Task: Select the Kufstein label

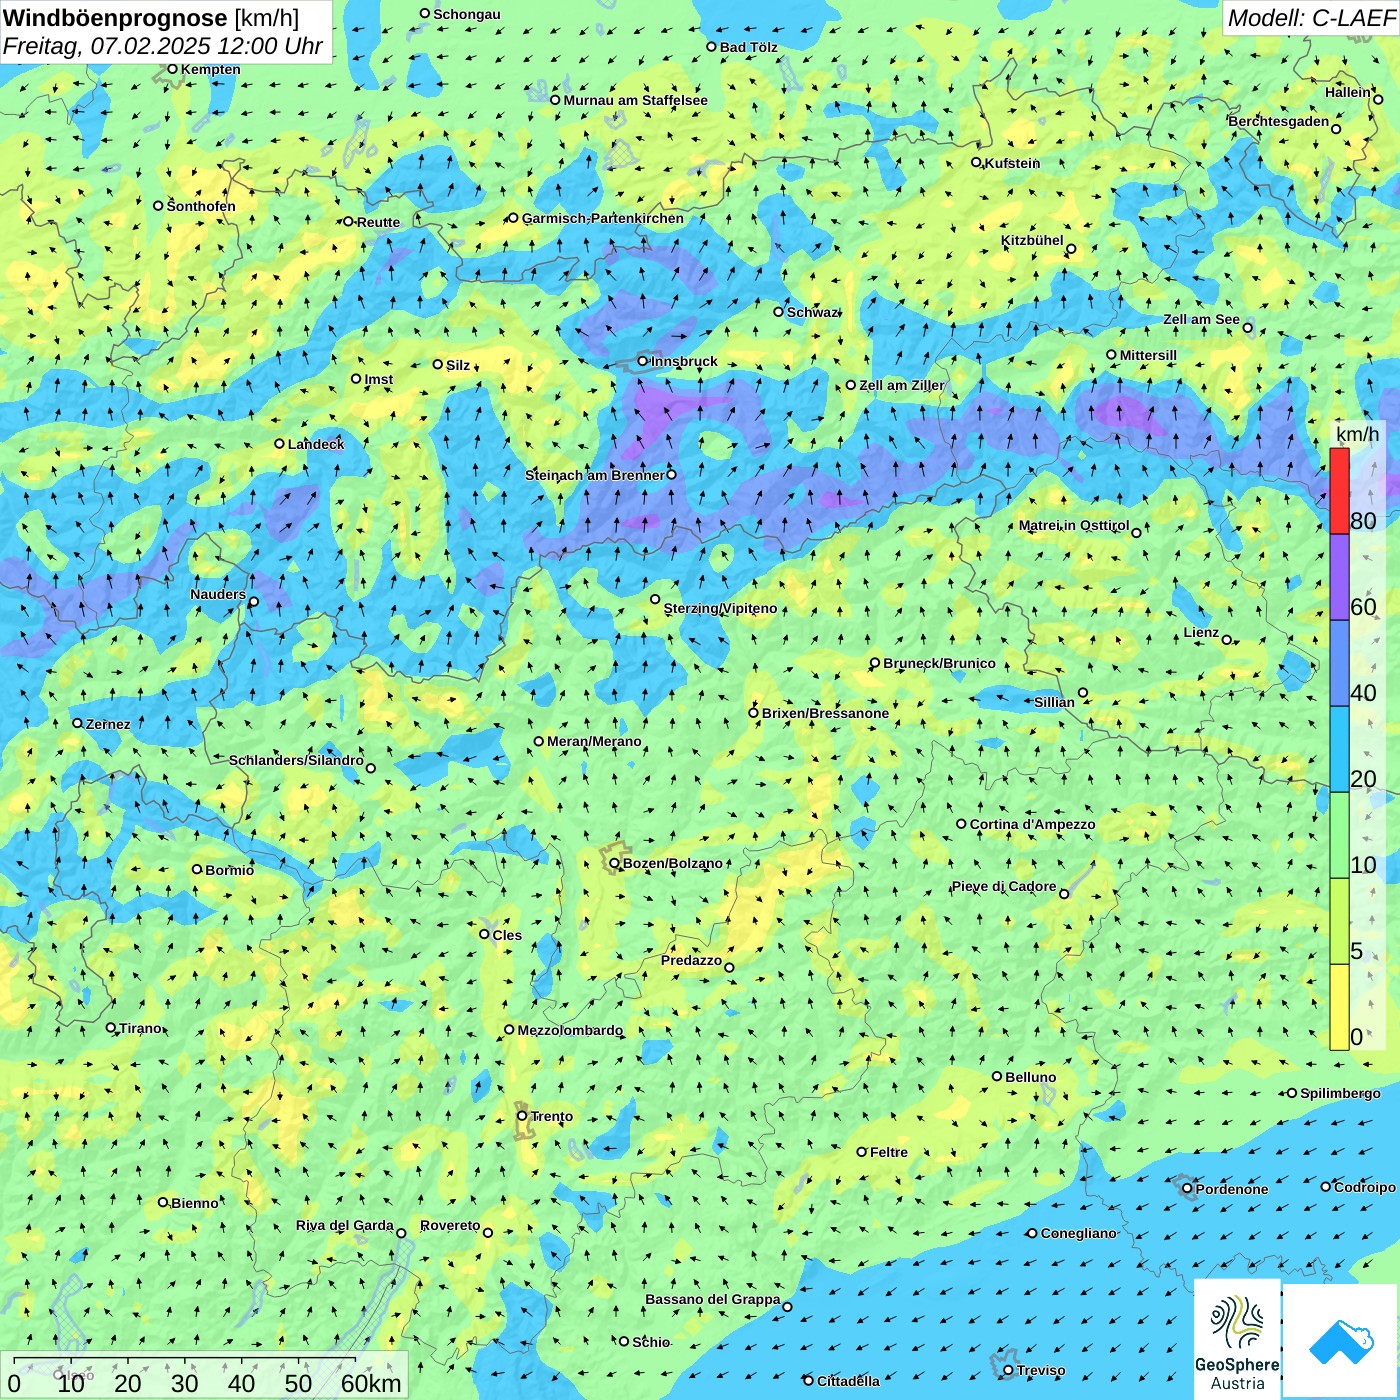Action: click(1012, 163)
